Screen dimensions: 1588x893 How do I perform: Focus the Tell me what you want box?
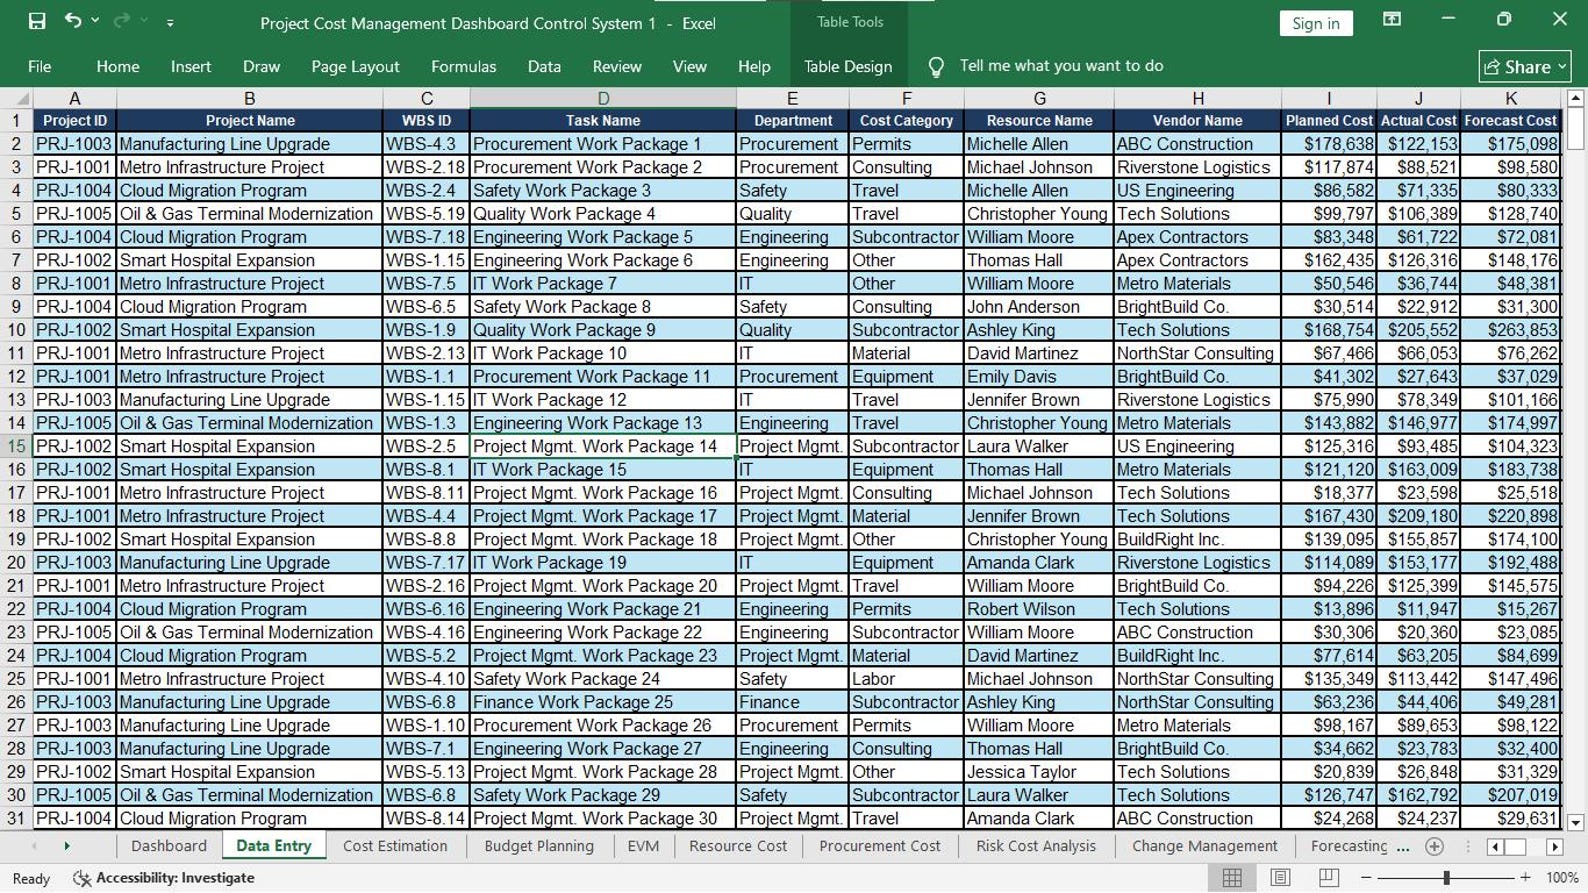coord(1061,66)
